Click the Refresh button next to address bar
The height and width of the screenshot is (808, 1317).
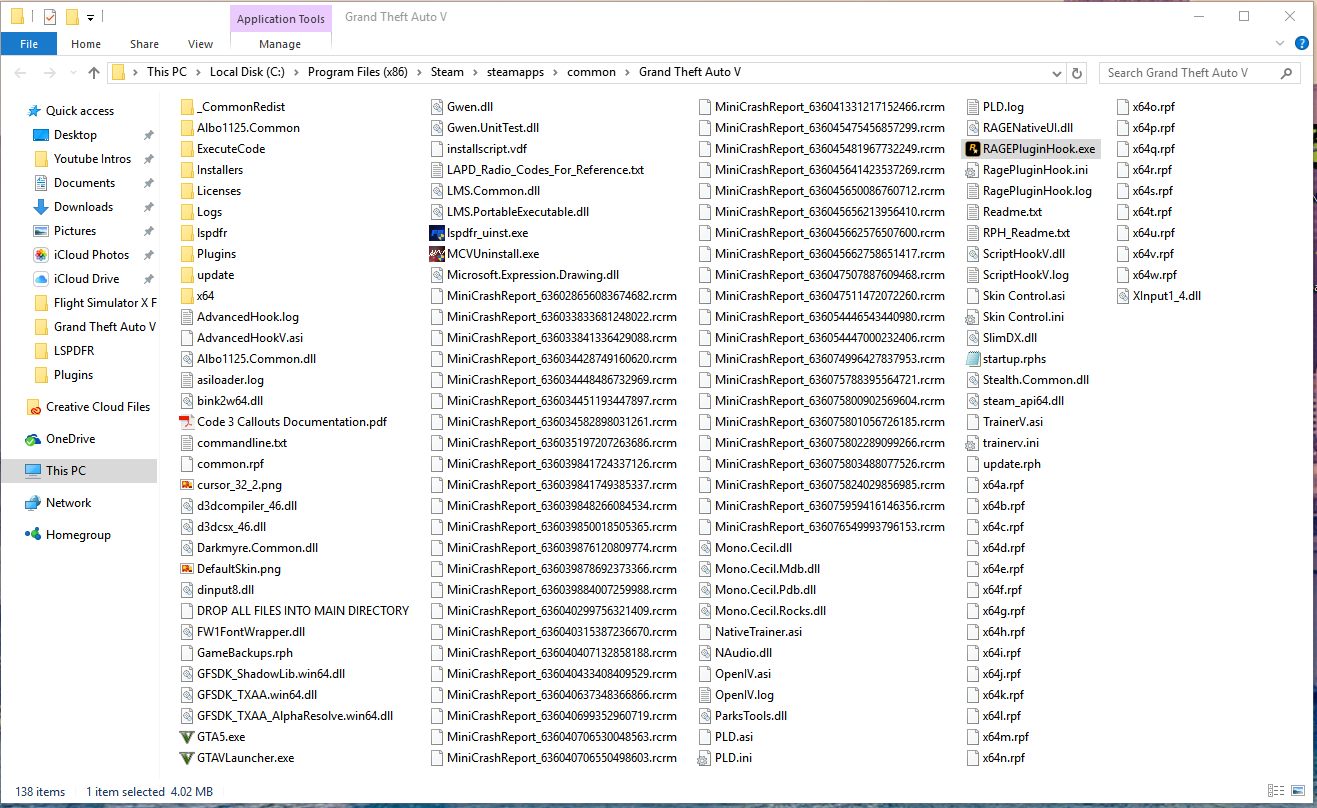(1077, 73)
